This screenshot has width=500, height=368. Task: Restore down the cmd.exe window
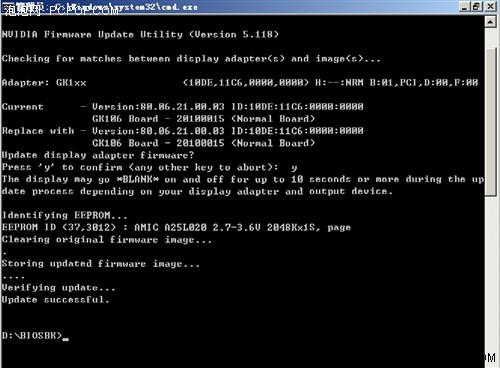click(x=477, y=6)
